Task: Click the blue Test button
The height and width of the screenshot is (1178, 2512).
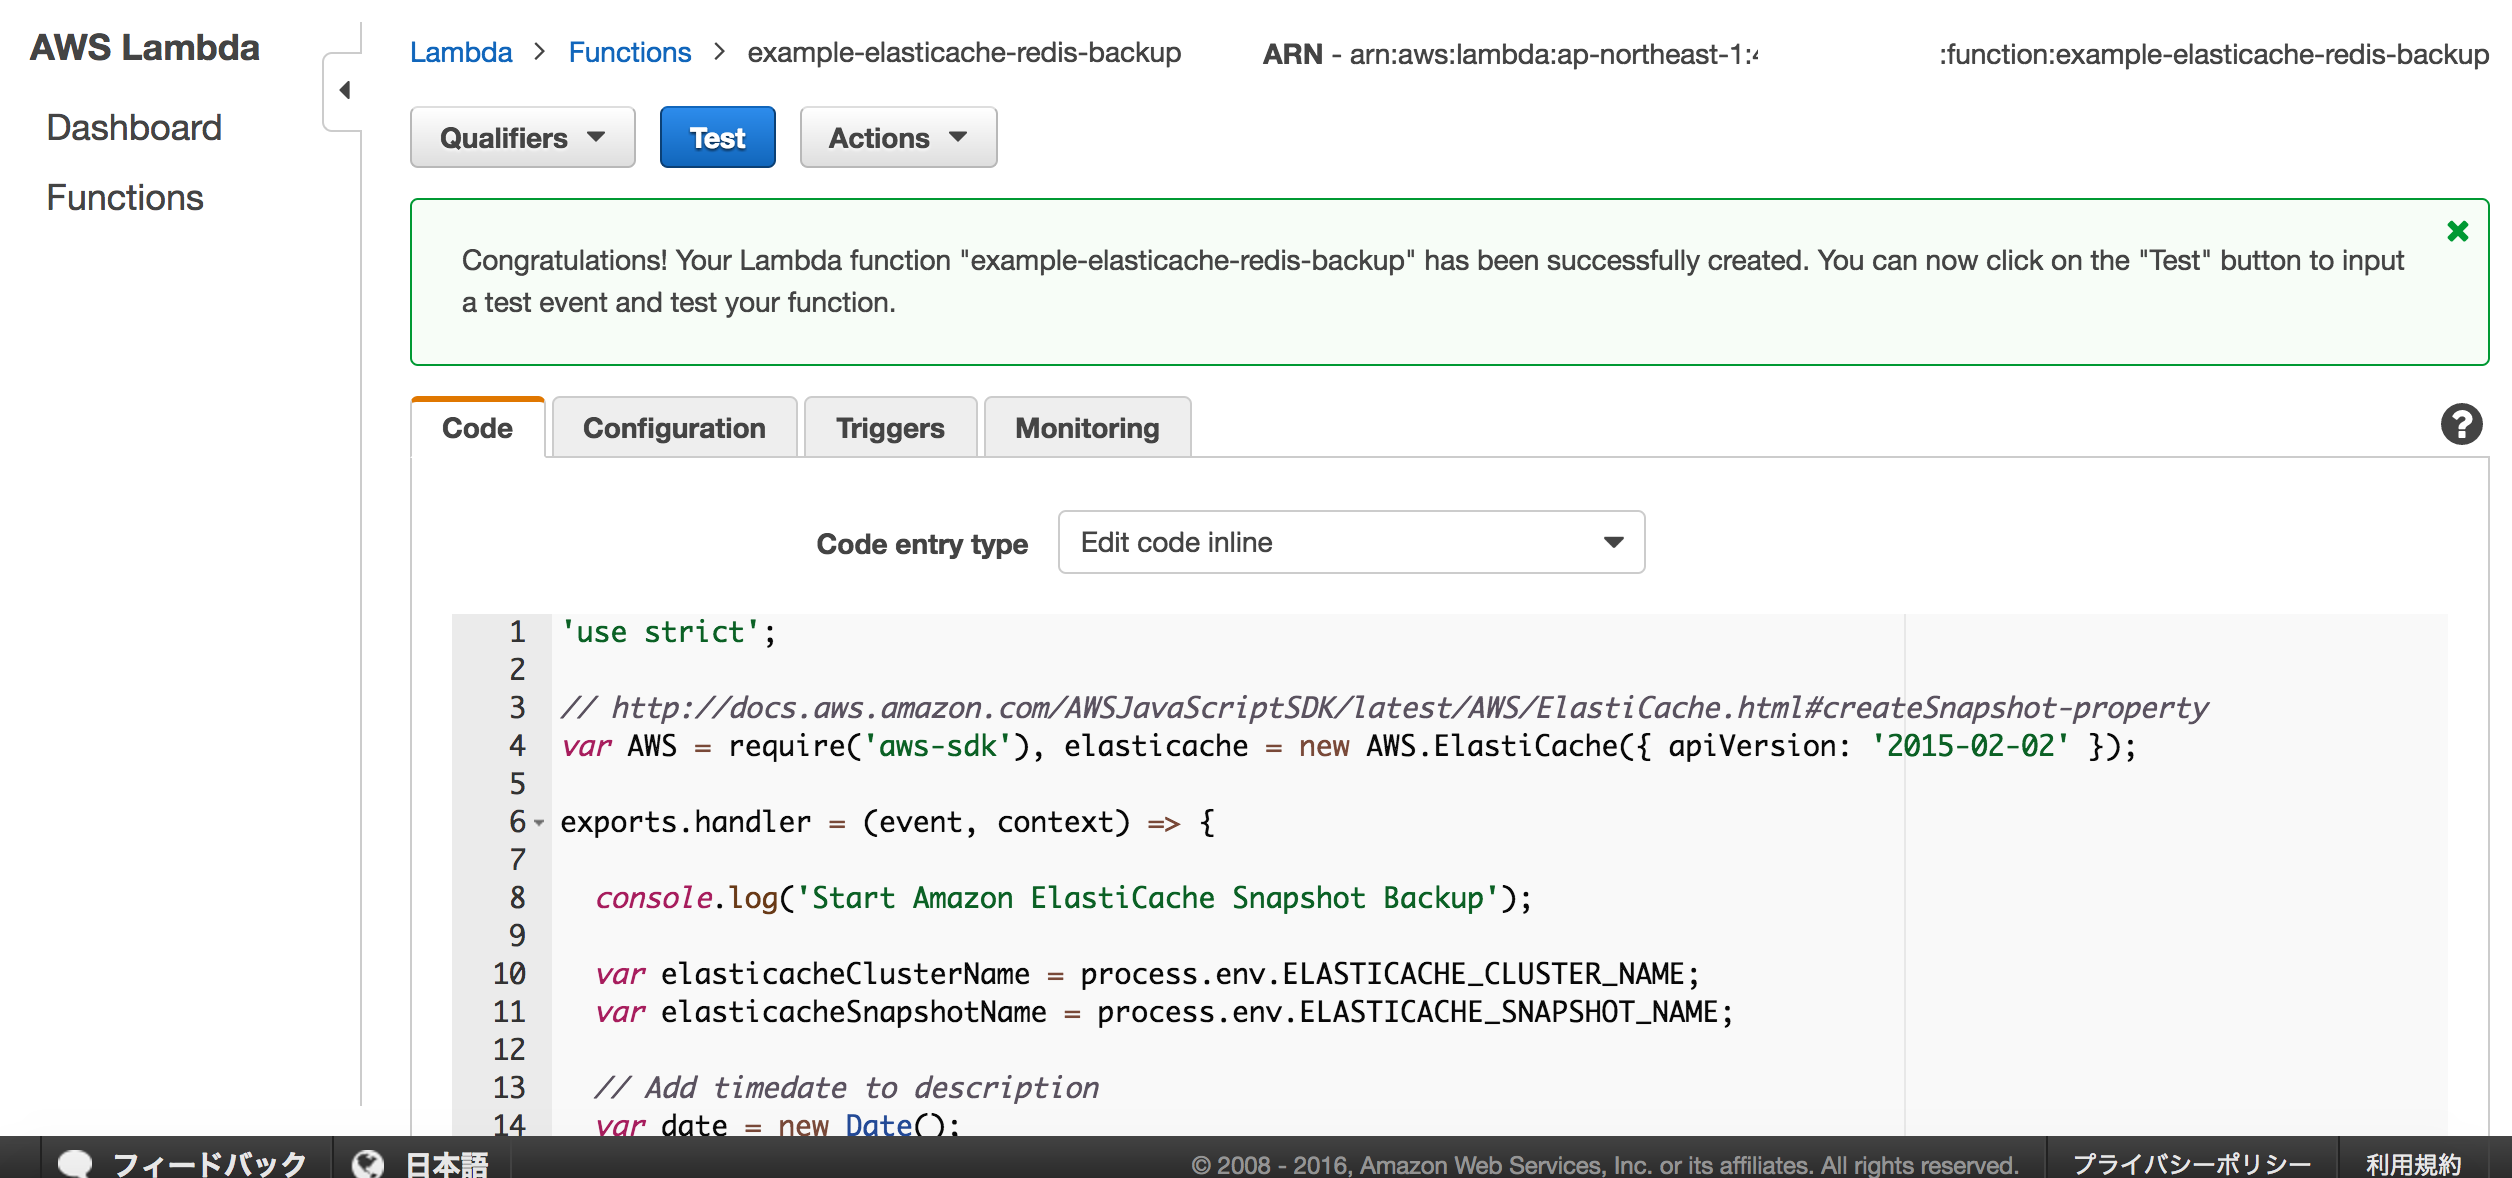Action: [717, 137]
